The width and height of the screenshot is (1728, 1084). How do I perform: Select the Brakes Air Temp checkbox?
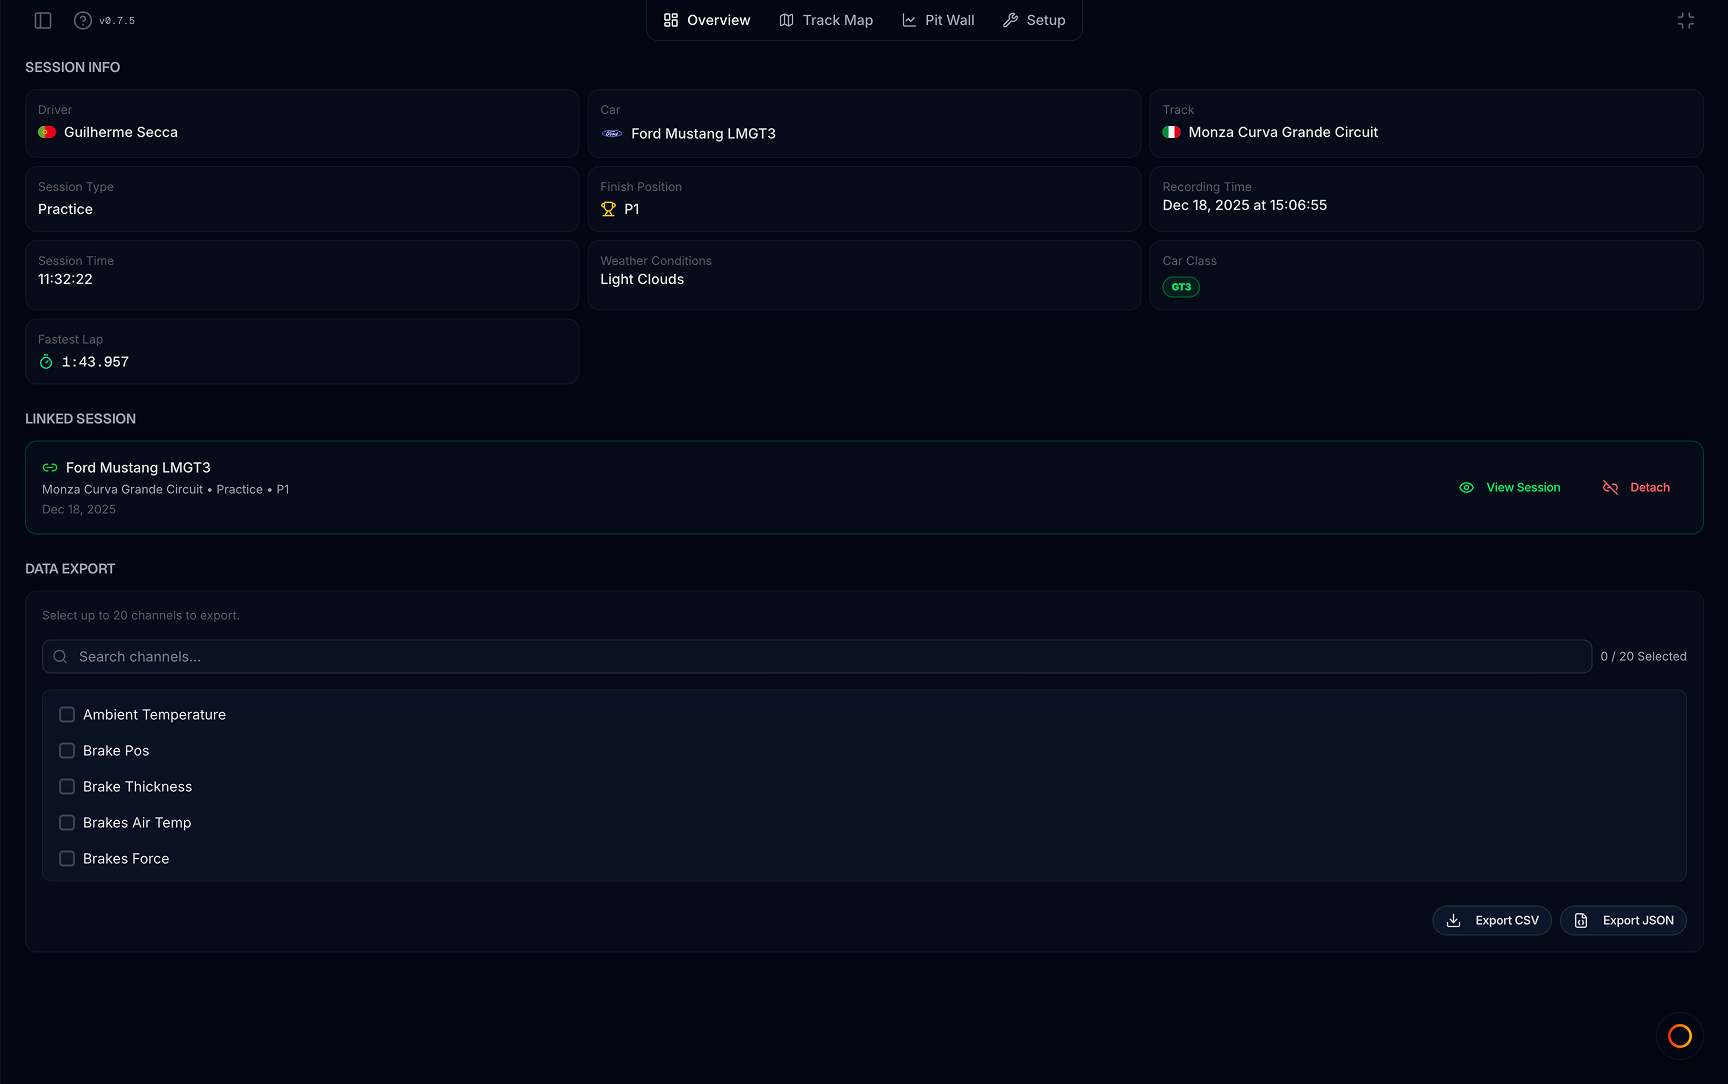click(x=67, y=822)
